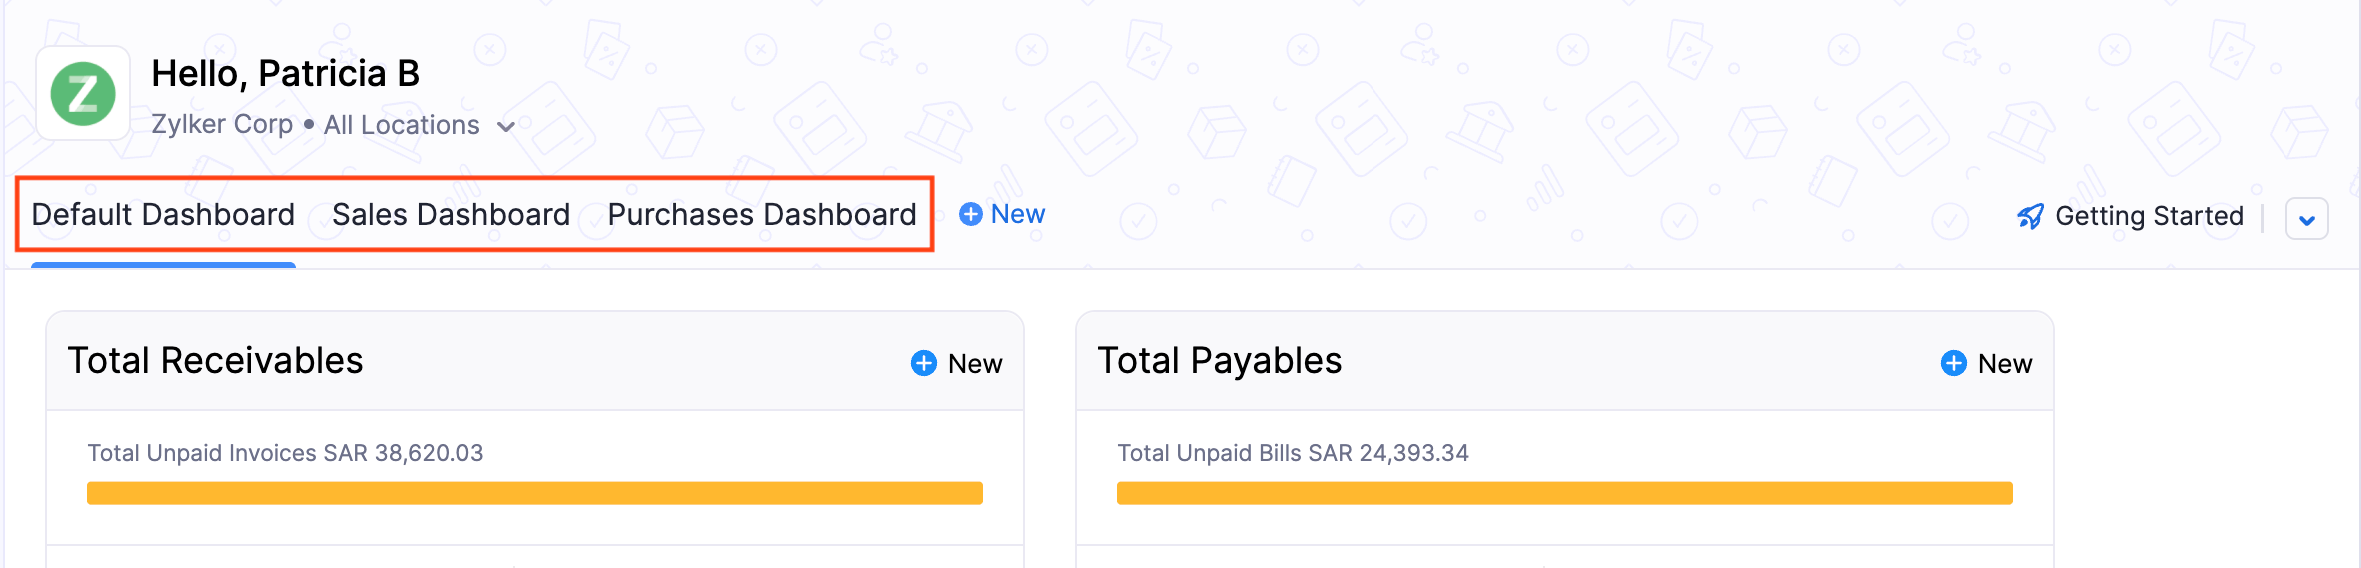Open the All Locations selector

point(402,125)
